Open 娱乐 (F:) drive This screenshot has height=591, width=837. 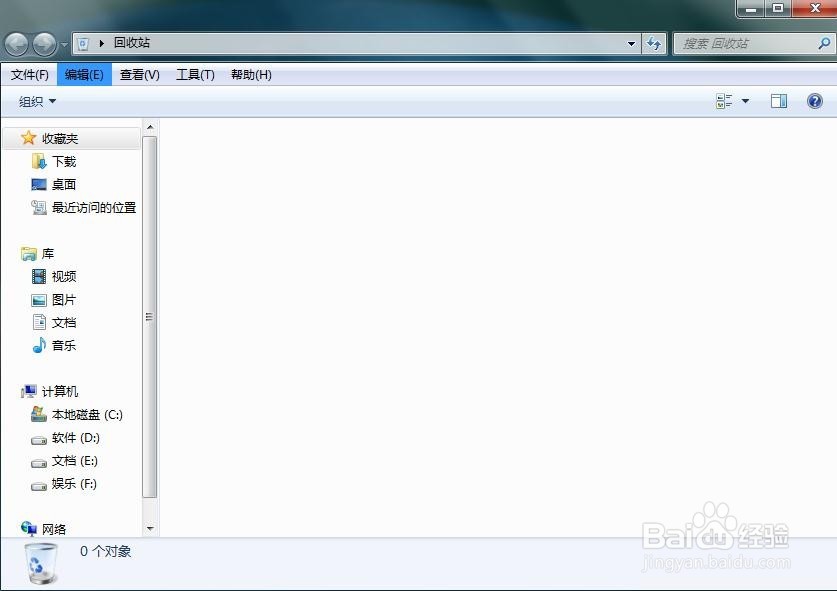click(x=74, y=484)
